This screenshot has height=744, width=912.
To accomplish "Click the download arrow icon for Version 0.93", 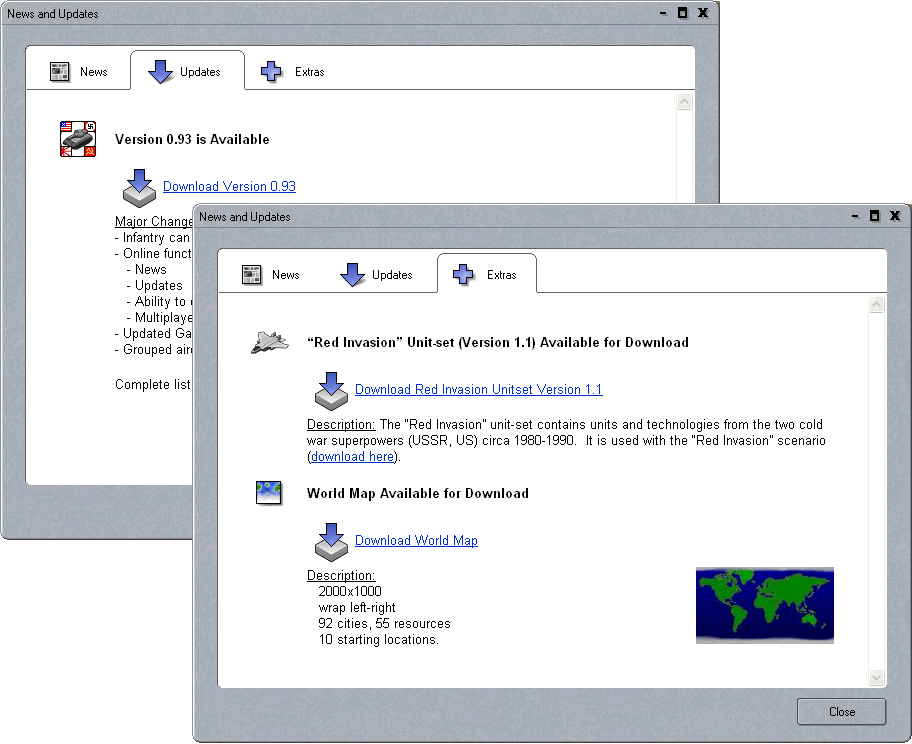I will (x=138, y=187).
